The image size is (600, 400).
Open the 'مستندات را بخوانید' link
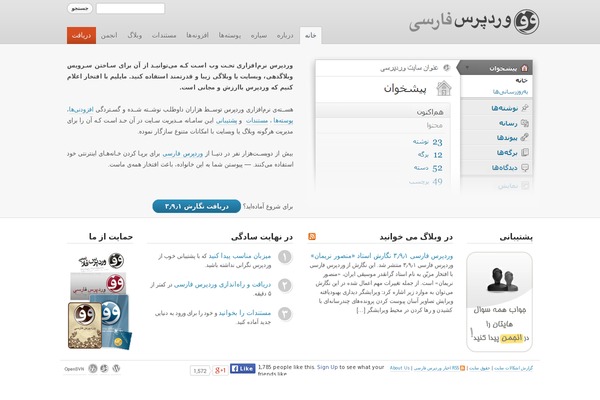point(245,313)
